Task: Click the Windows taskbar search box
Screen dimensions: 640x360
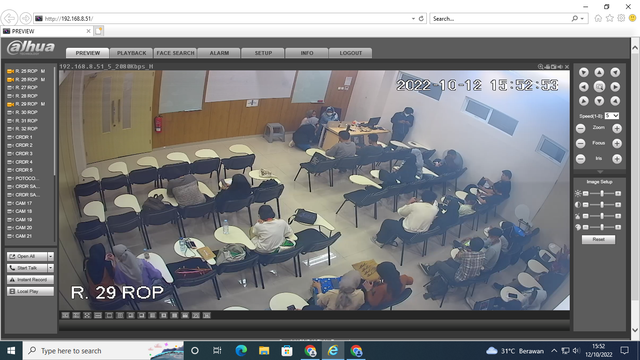Action: point(104,351)
